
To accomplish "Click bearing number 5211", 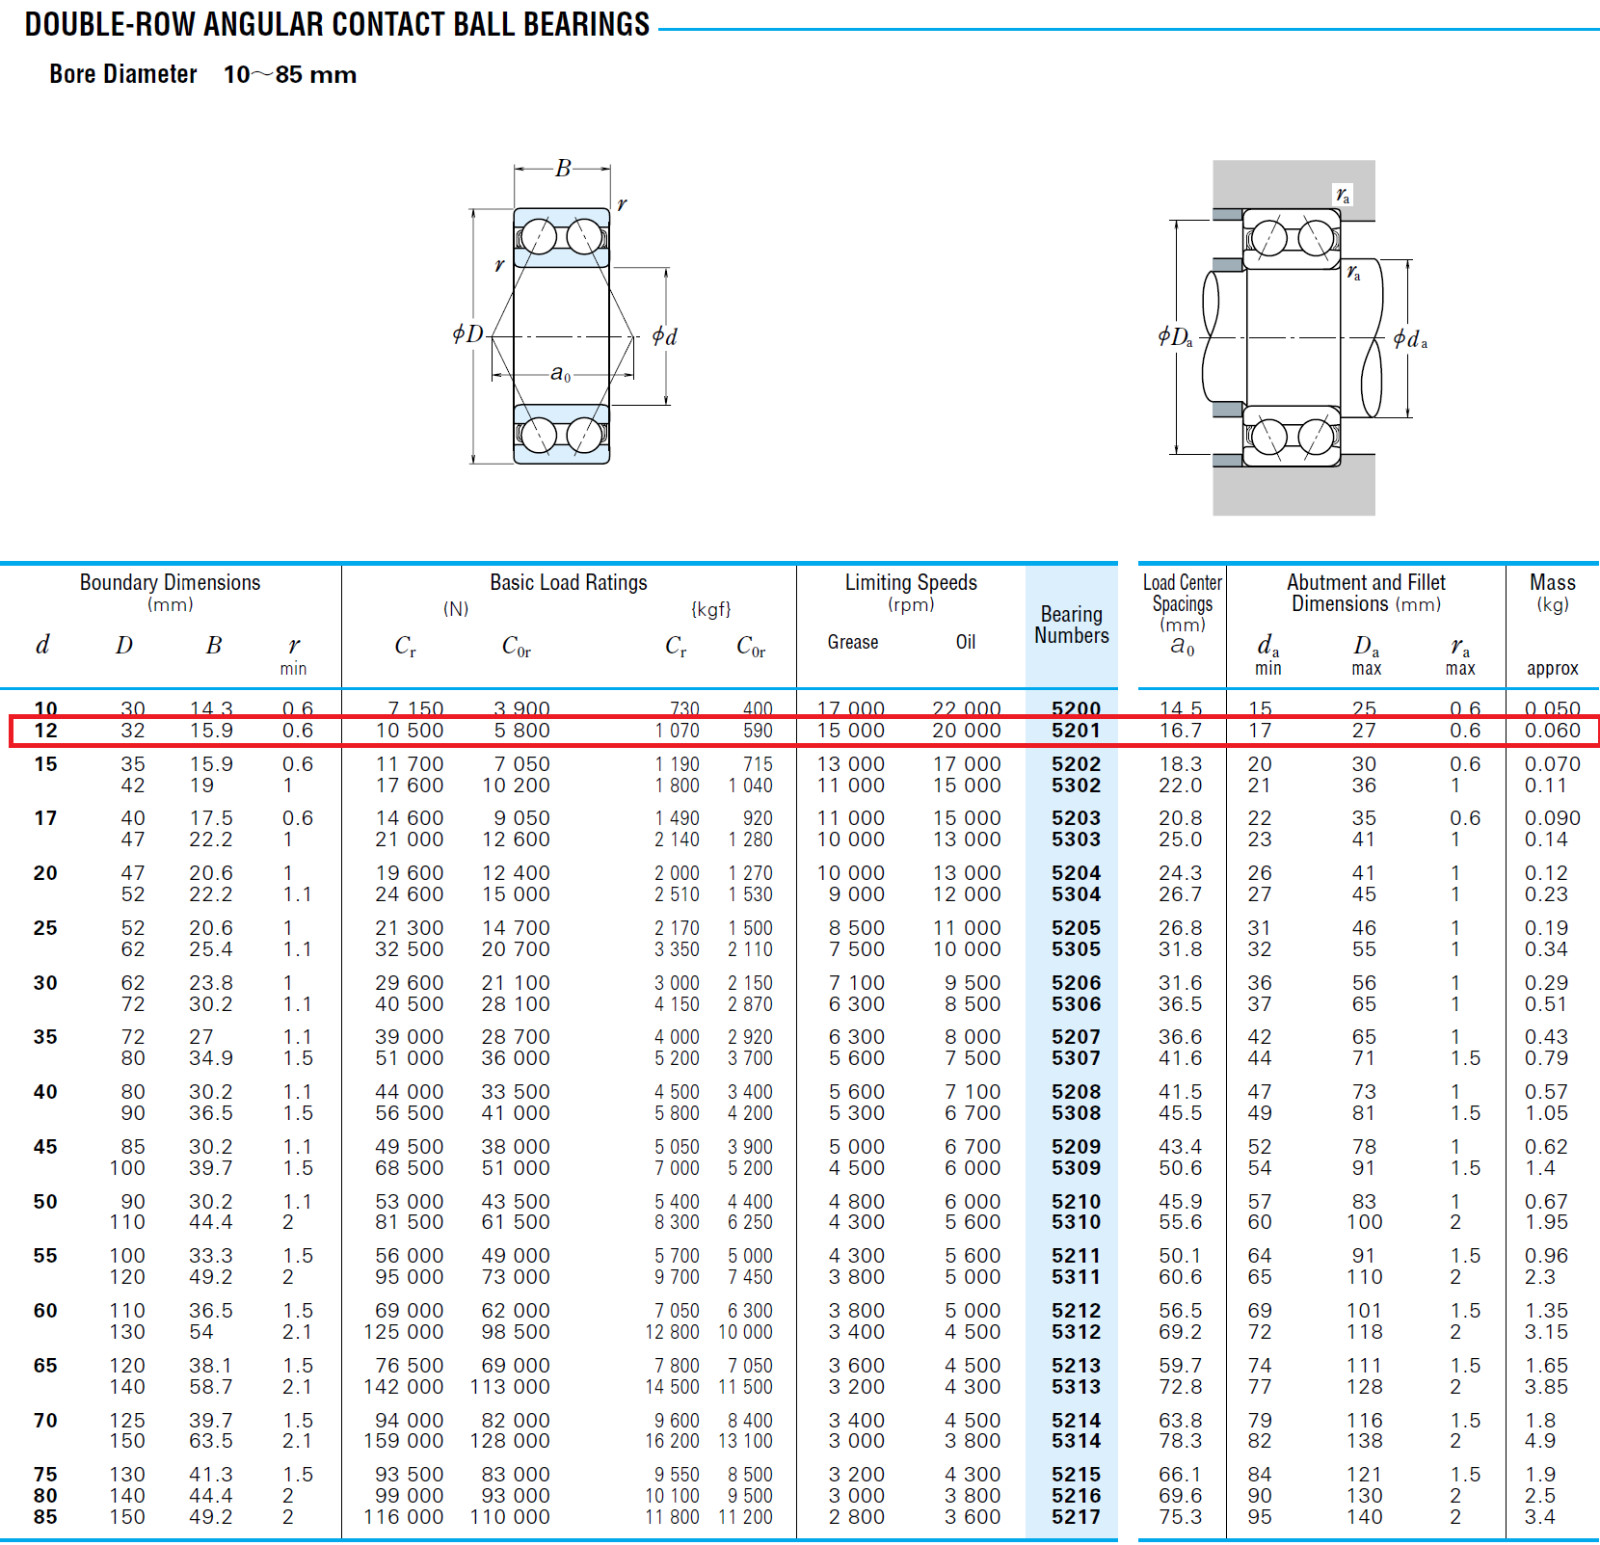I will (x=1076, y=1256).
